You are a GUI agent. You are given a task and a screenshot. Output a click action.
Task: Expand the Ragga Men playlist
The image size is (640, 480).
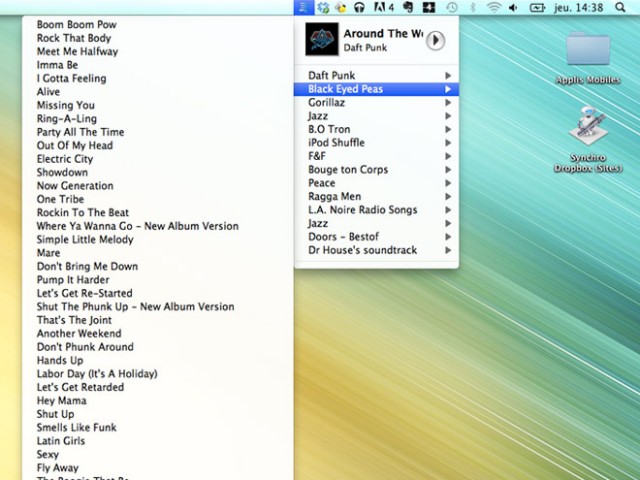[376, 197]
